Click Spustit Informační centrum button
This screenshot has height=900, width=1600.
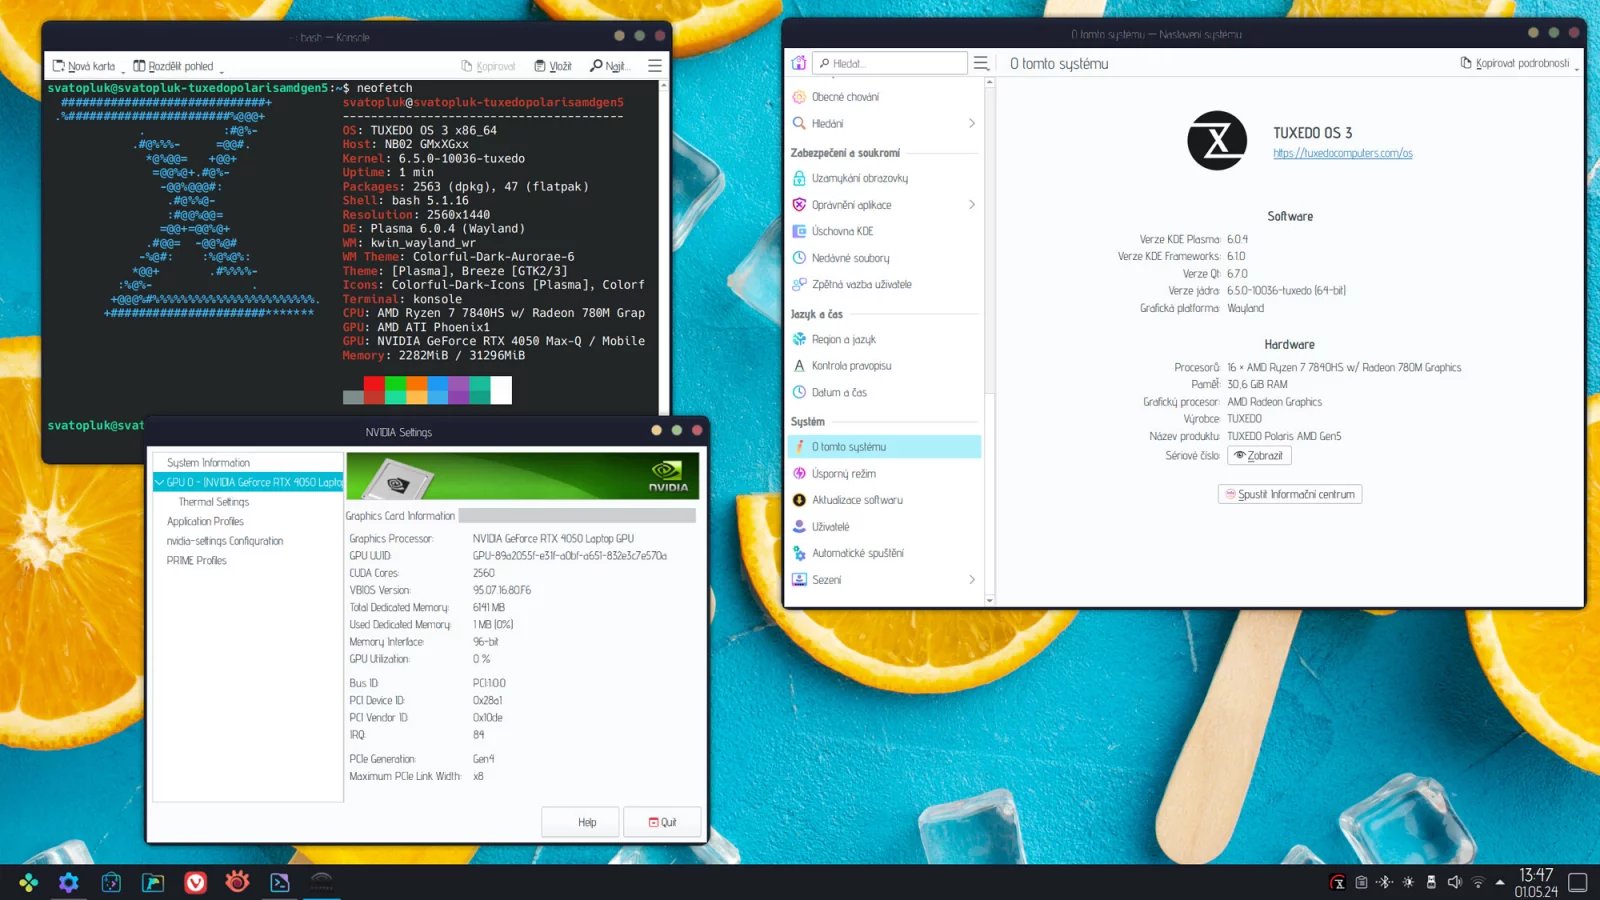click(1290, 494)
